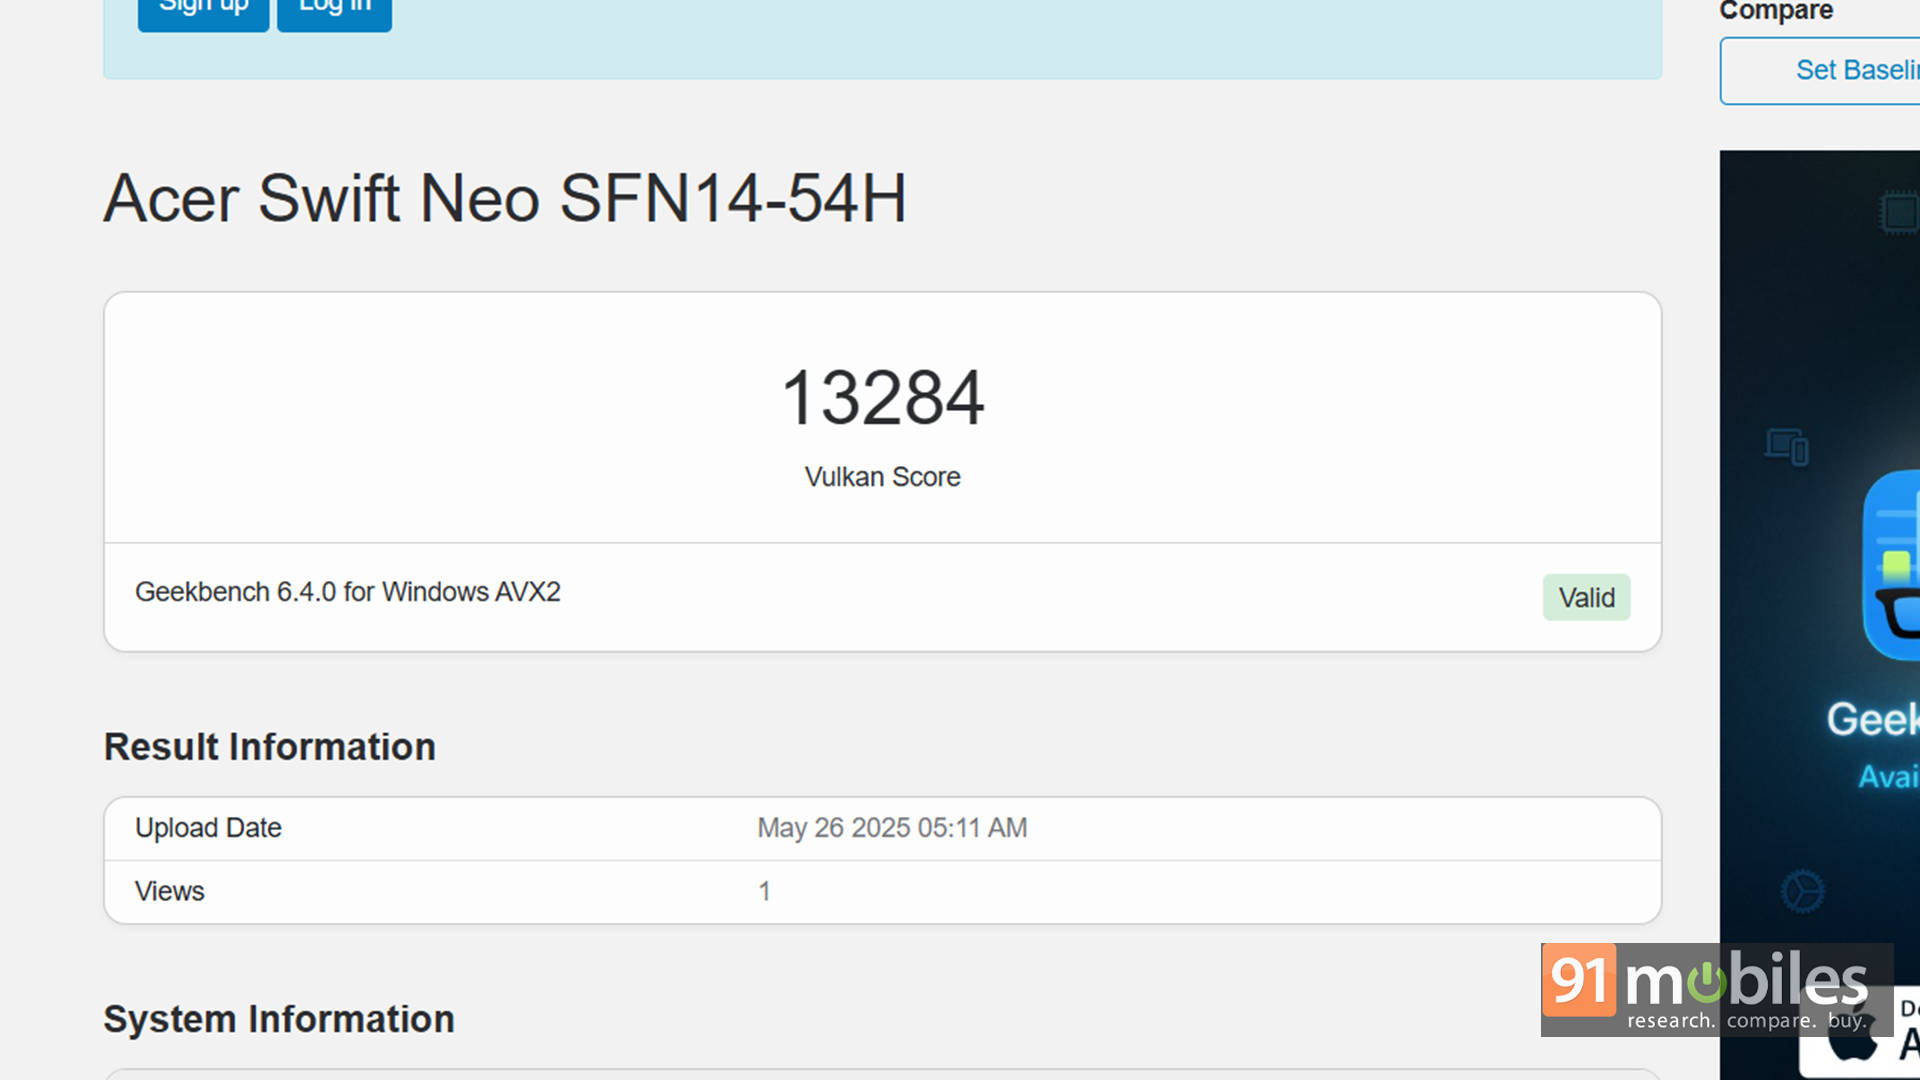The height and width of the screenshot is (1080, 1920).
Task: Click the System Information heading
Action: pyautogui.click(x=279, y=1019)
